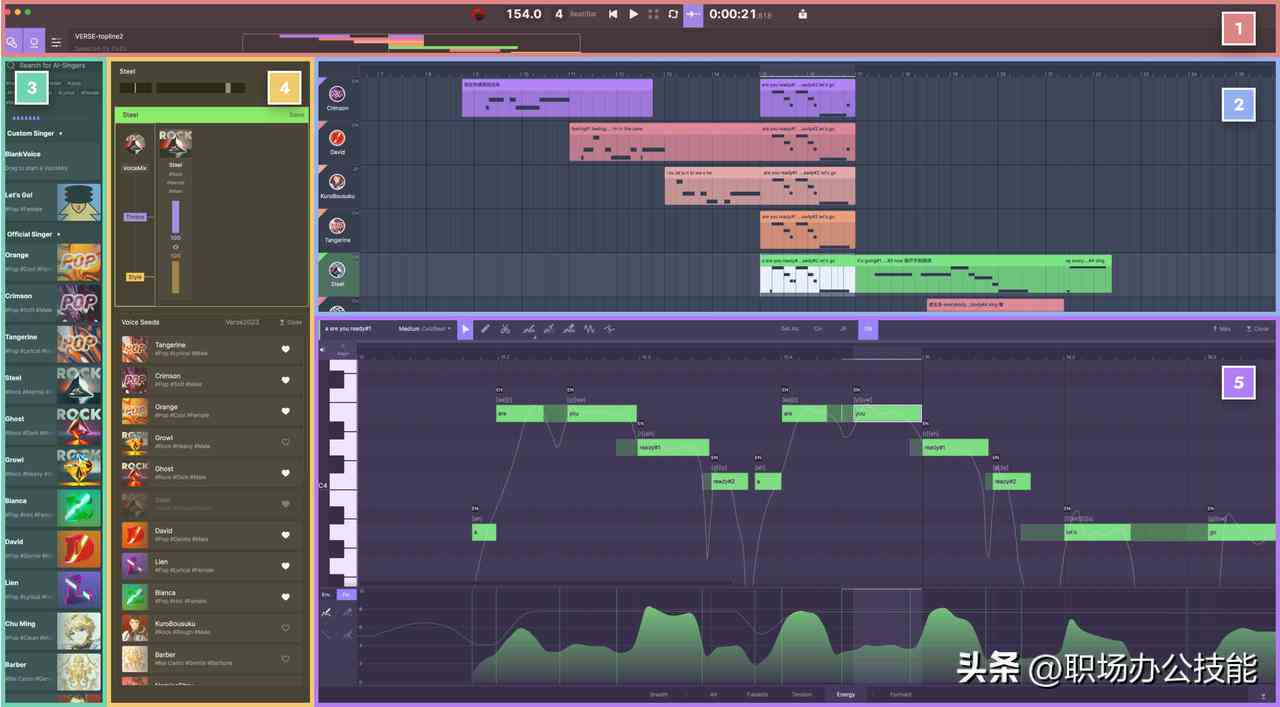Select the Pencil tool in piano roll toolbar
The image size is (1280, 707).
point(485,328)
